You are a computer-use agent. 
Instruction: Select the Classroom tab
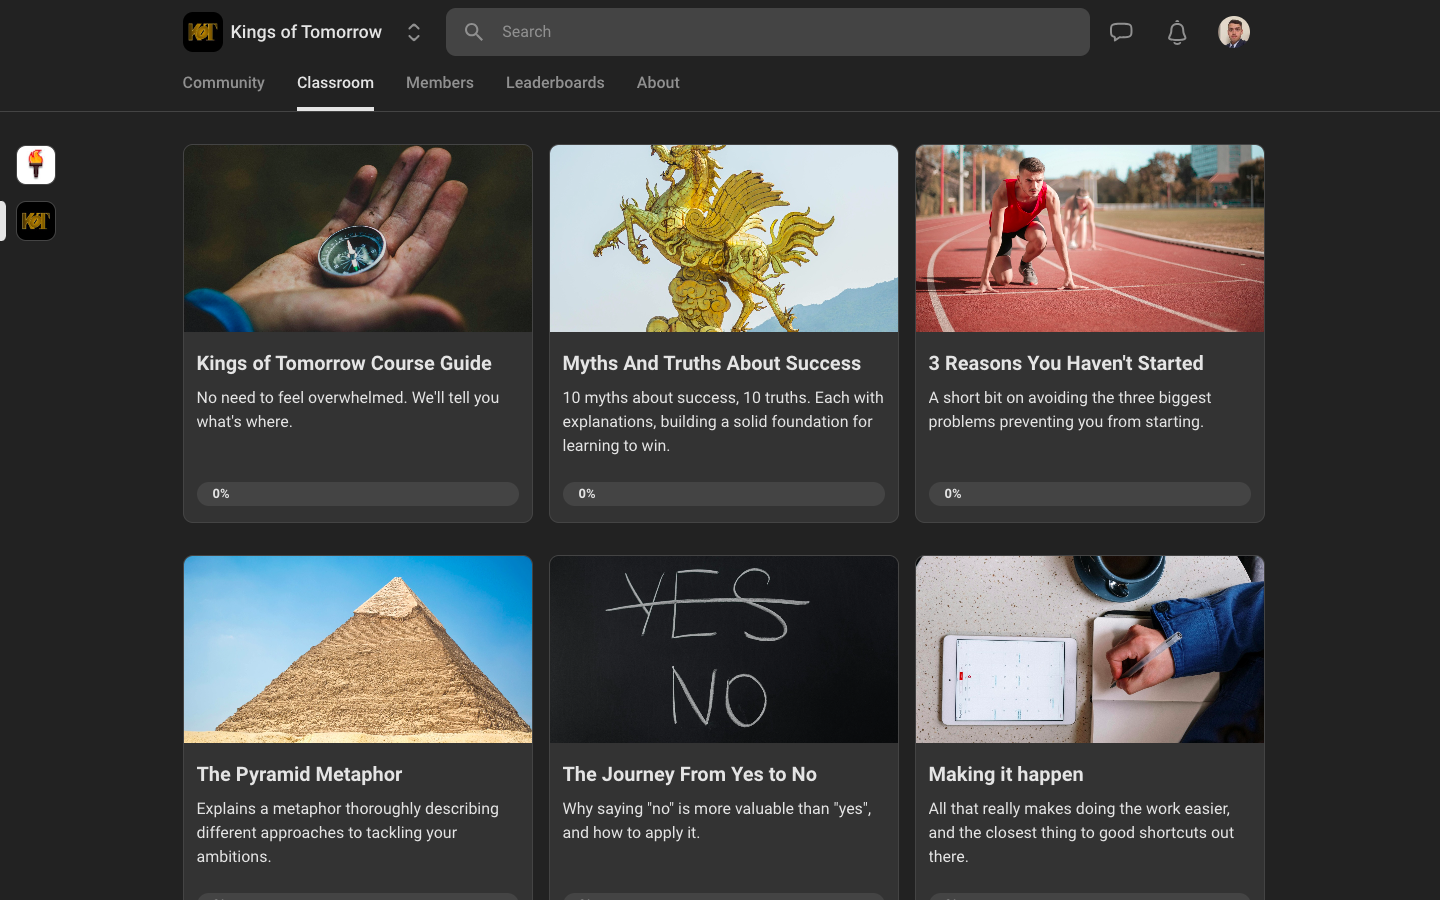(335, 83)
